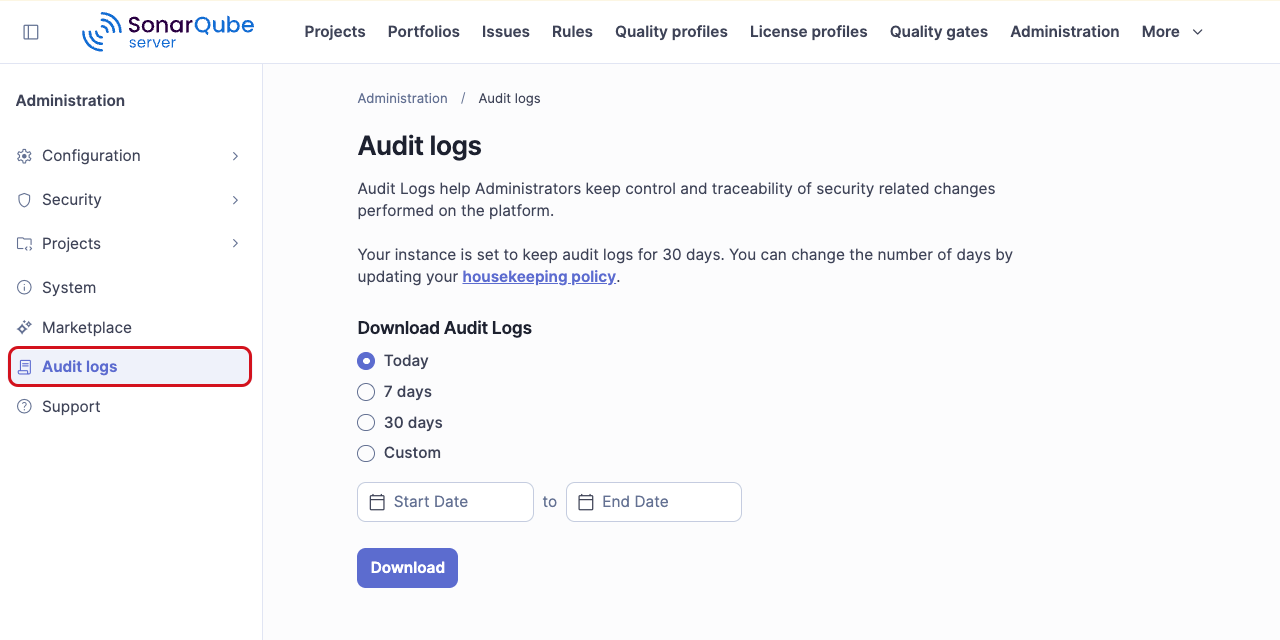
Task: Select the 7 days radio option
Action: click(366, 391)
